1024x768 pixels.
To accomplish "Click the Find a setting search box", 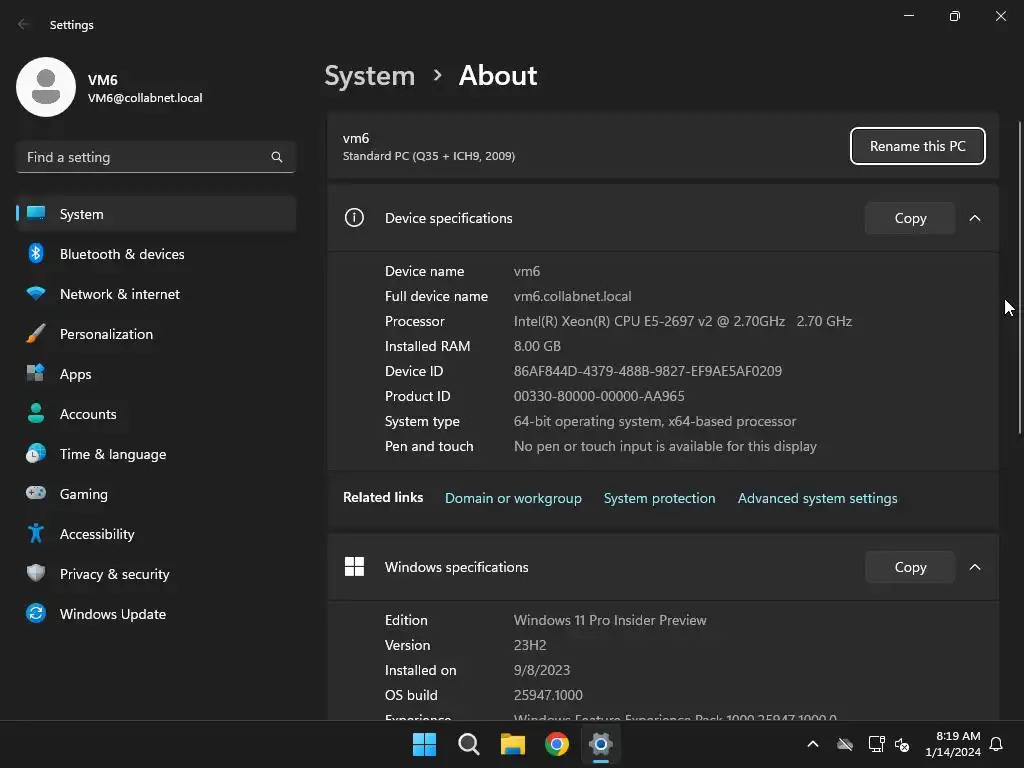I will point(156,157).
